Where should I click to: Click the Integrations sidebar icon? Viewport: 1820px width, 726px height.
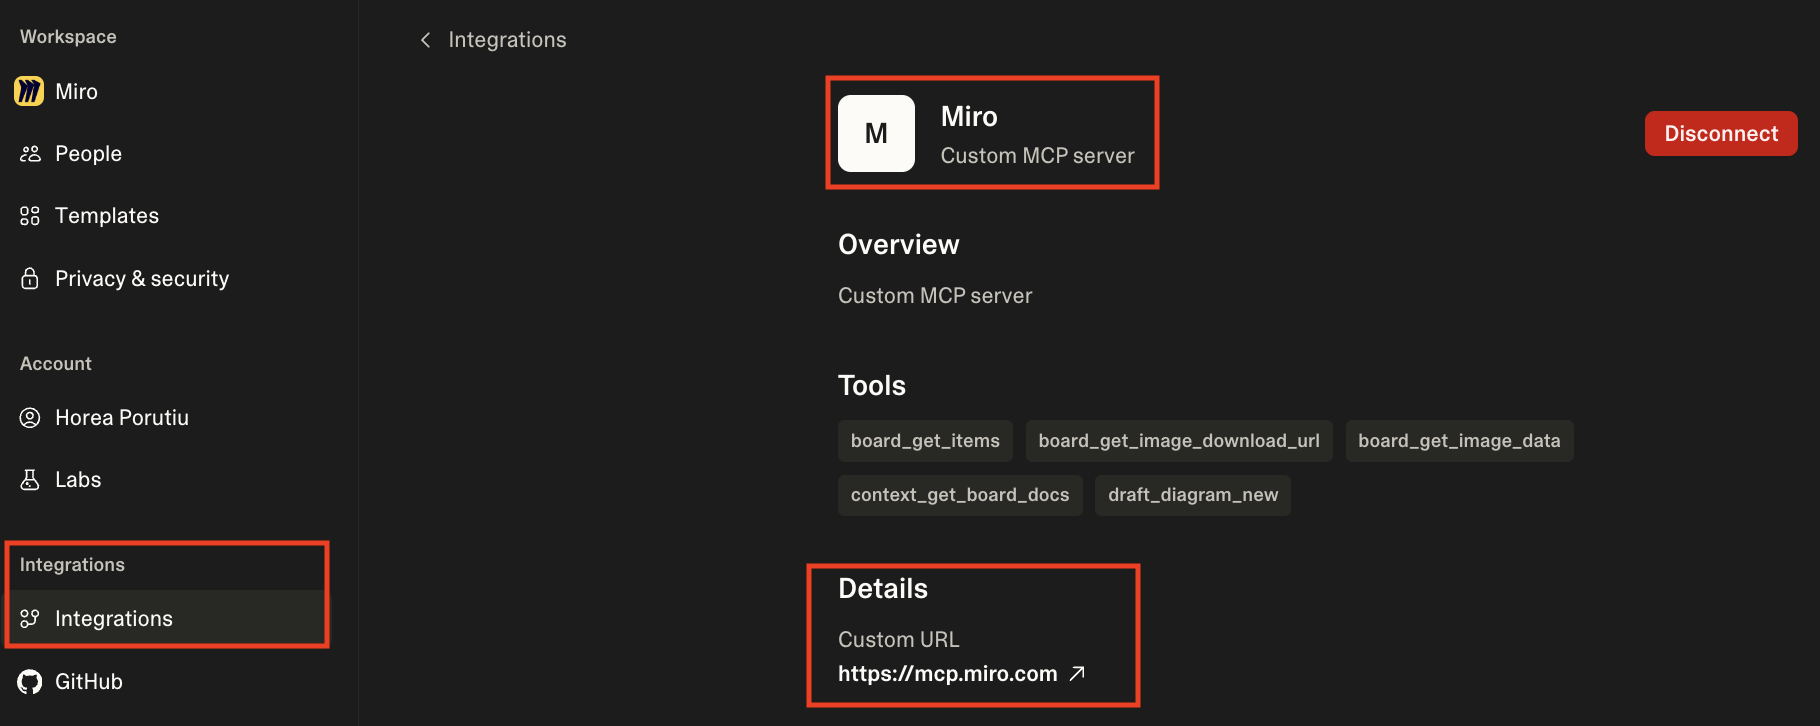point(30,619)
